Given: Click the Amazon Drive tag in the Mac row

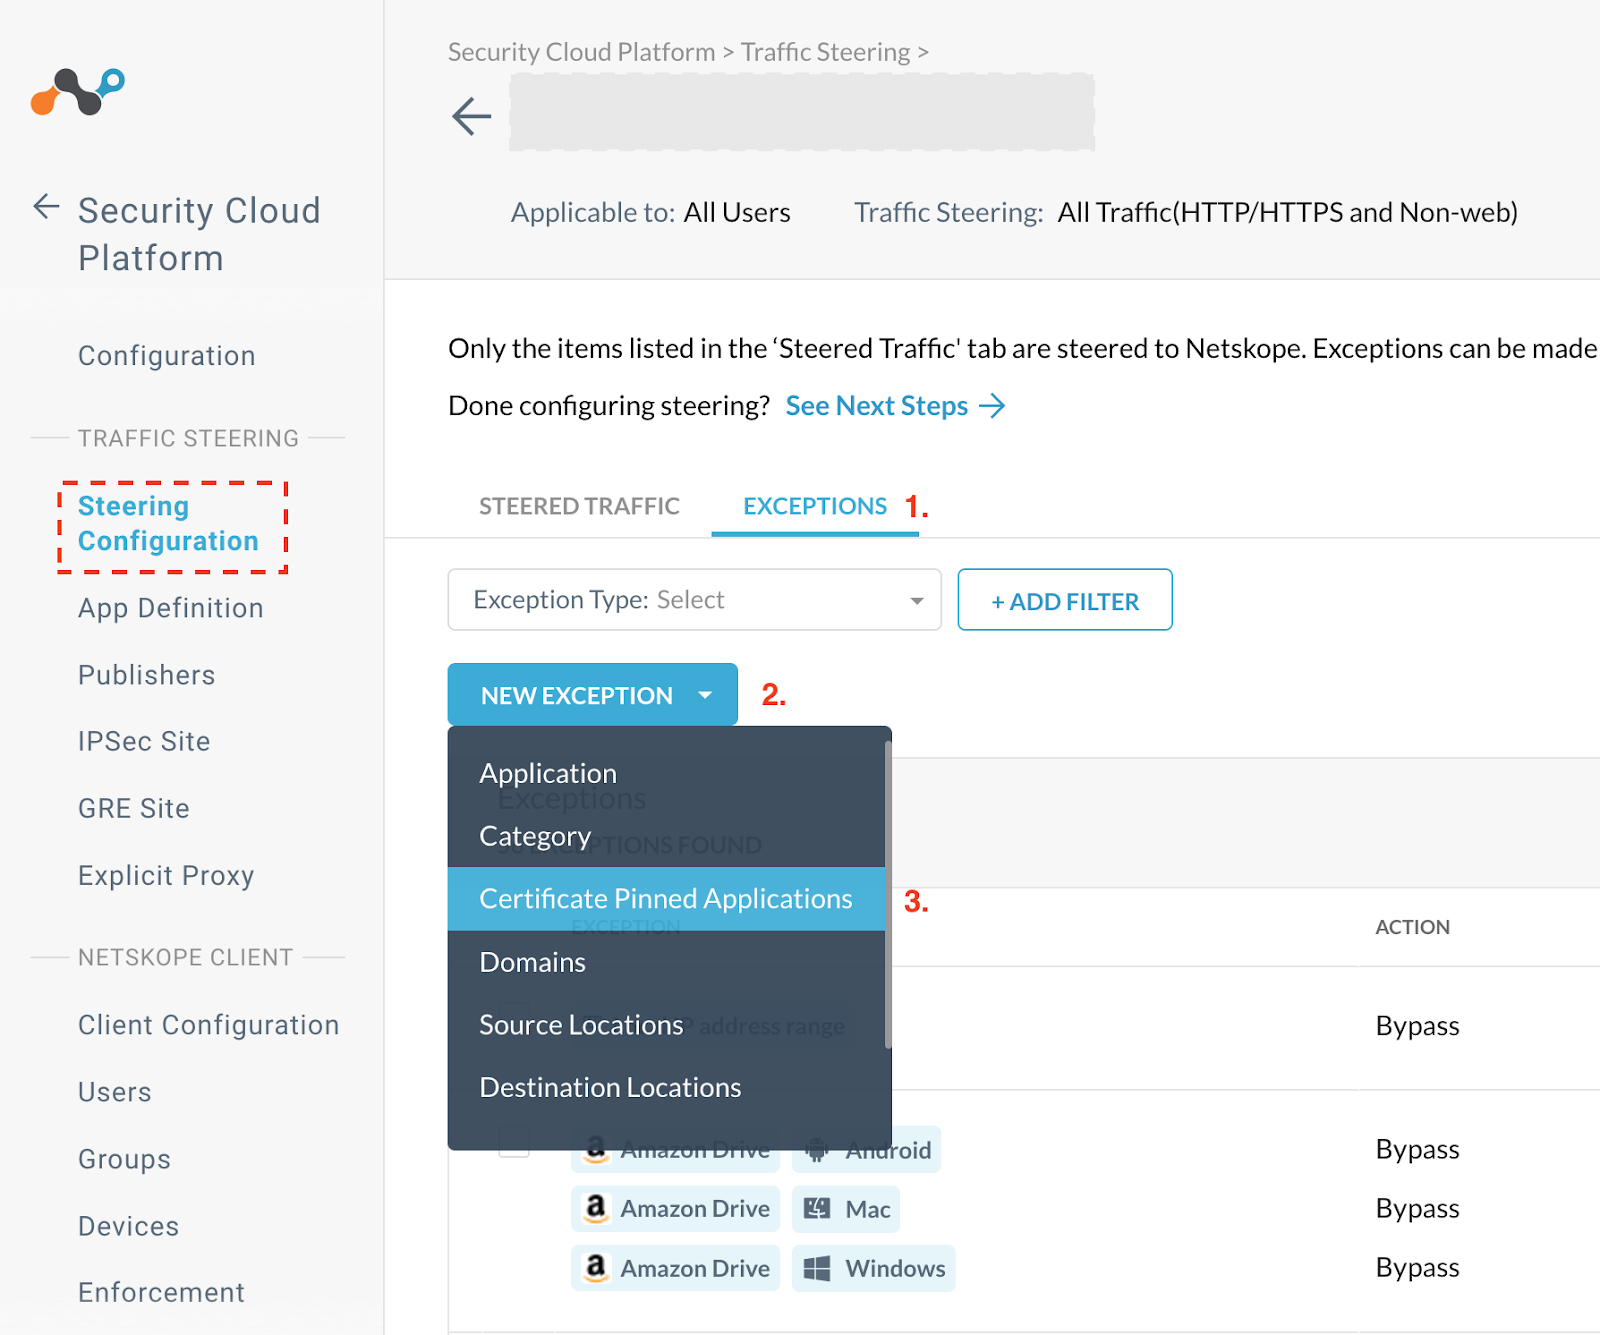Looking at the screenshot, I should pos(676,1209).
